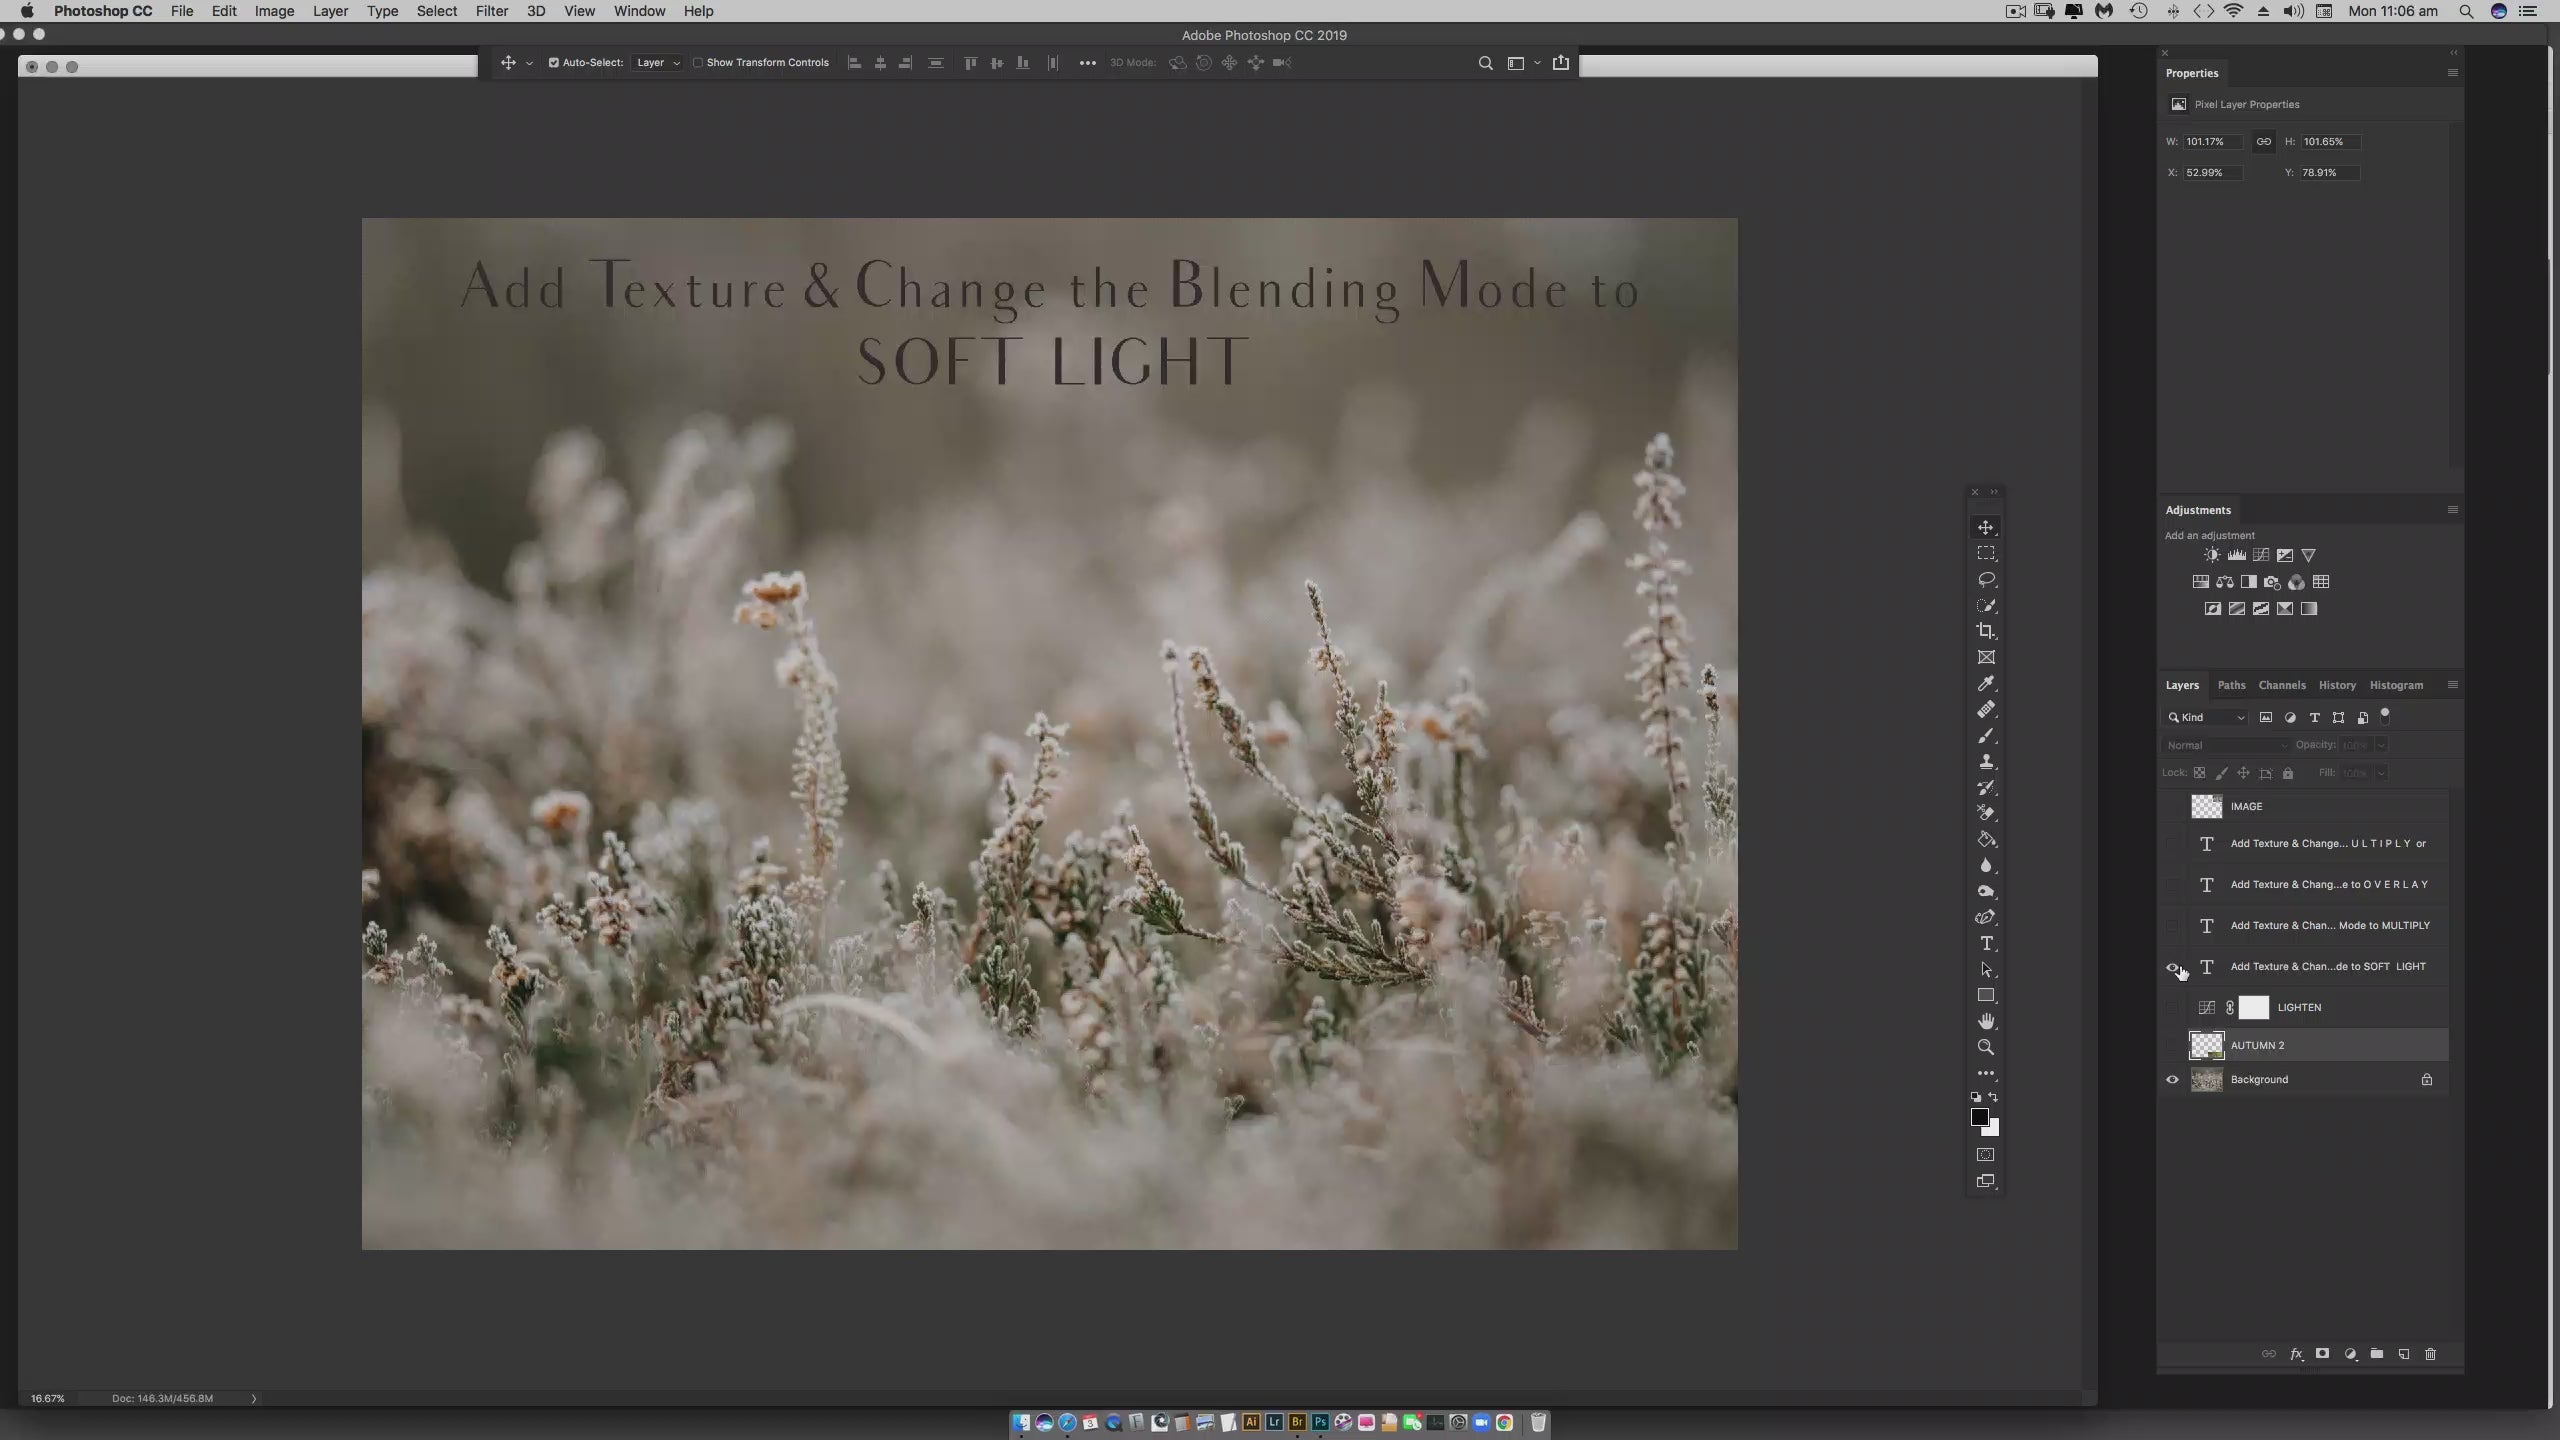Image resolution: width=2560 pixels, height=1440 pixels.
Task: Click the delete layer trash icon
Action: click(x=2430, y=1354)
